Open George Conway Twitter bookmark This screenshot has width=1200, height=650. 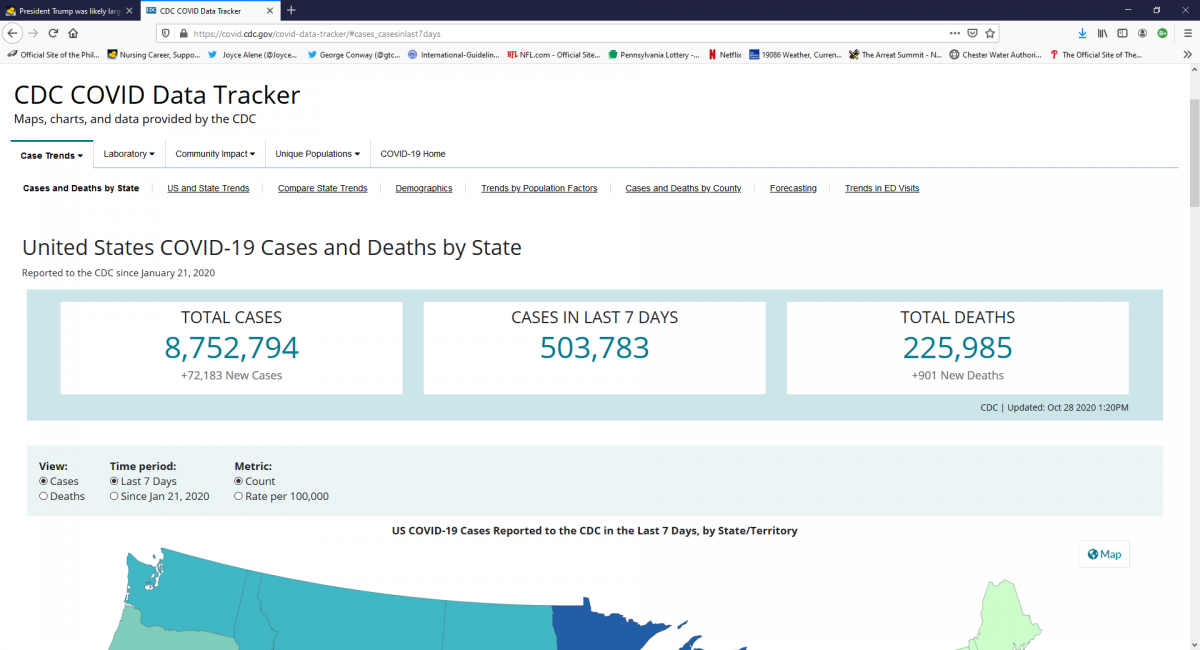[354, 55]
